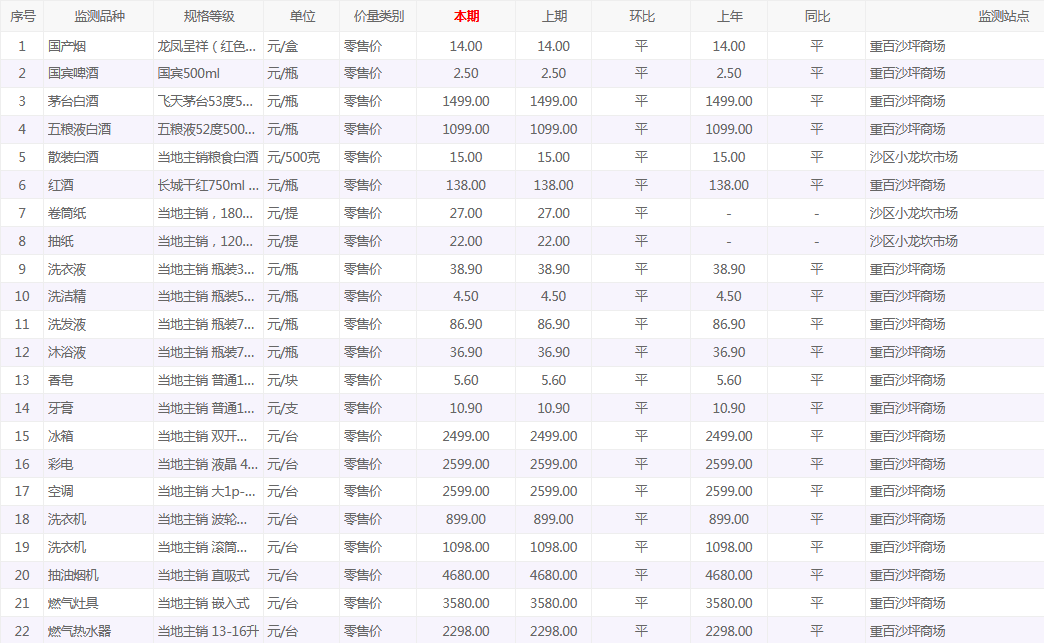Click the 上年 column header

coord(730,16)
